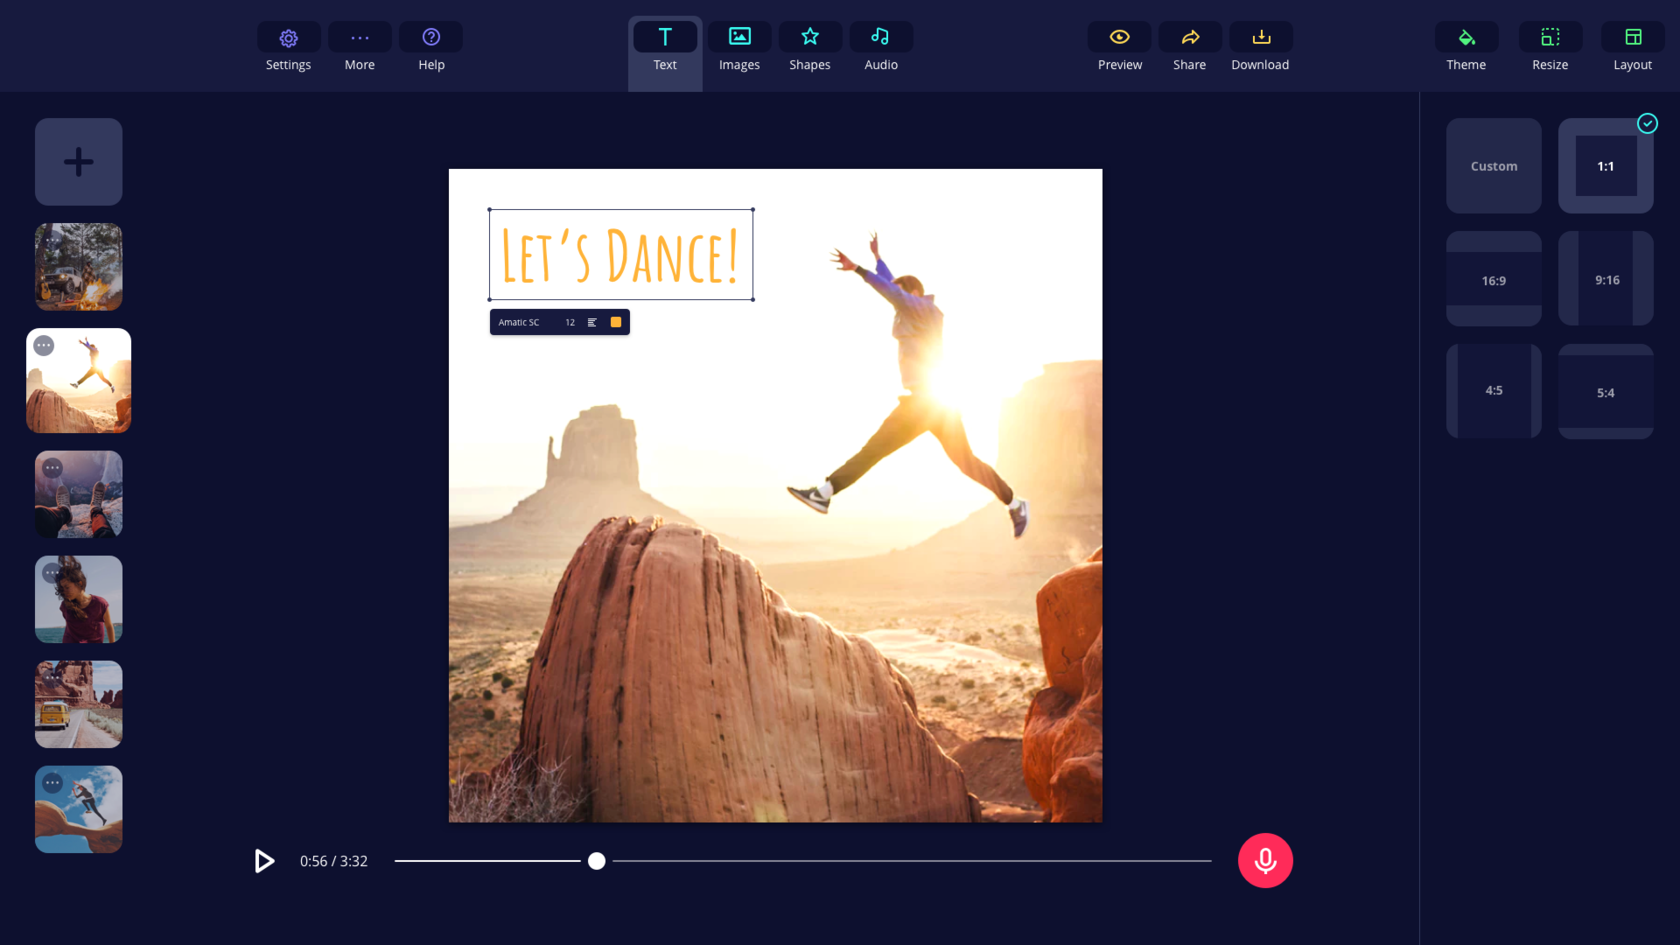Select the jumping person slide thumbnail
The image size is (1680, 945).
pyautogui.click(x=78, y=380)
